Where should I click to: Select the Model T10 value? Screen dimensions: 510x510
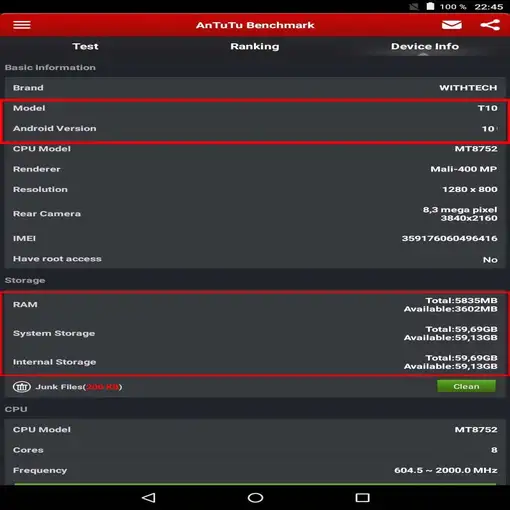(x=488, y=108)
